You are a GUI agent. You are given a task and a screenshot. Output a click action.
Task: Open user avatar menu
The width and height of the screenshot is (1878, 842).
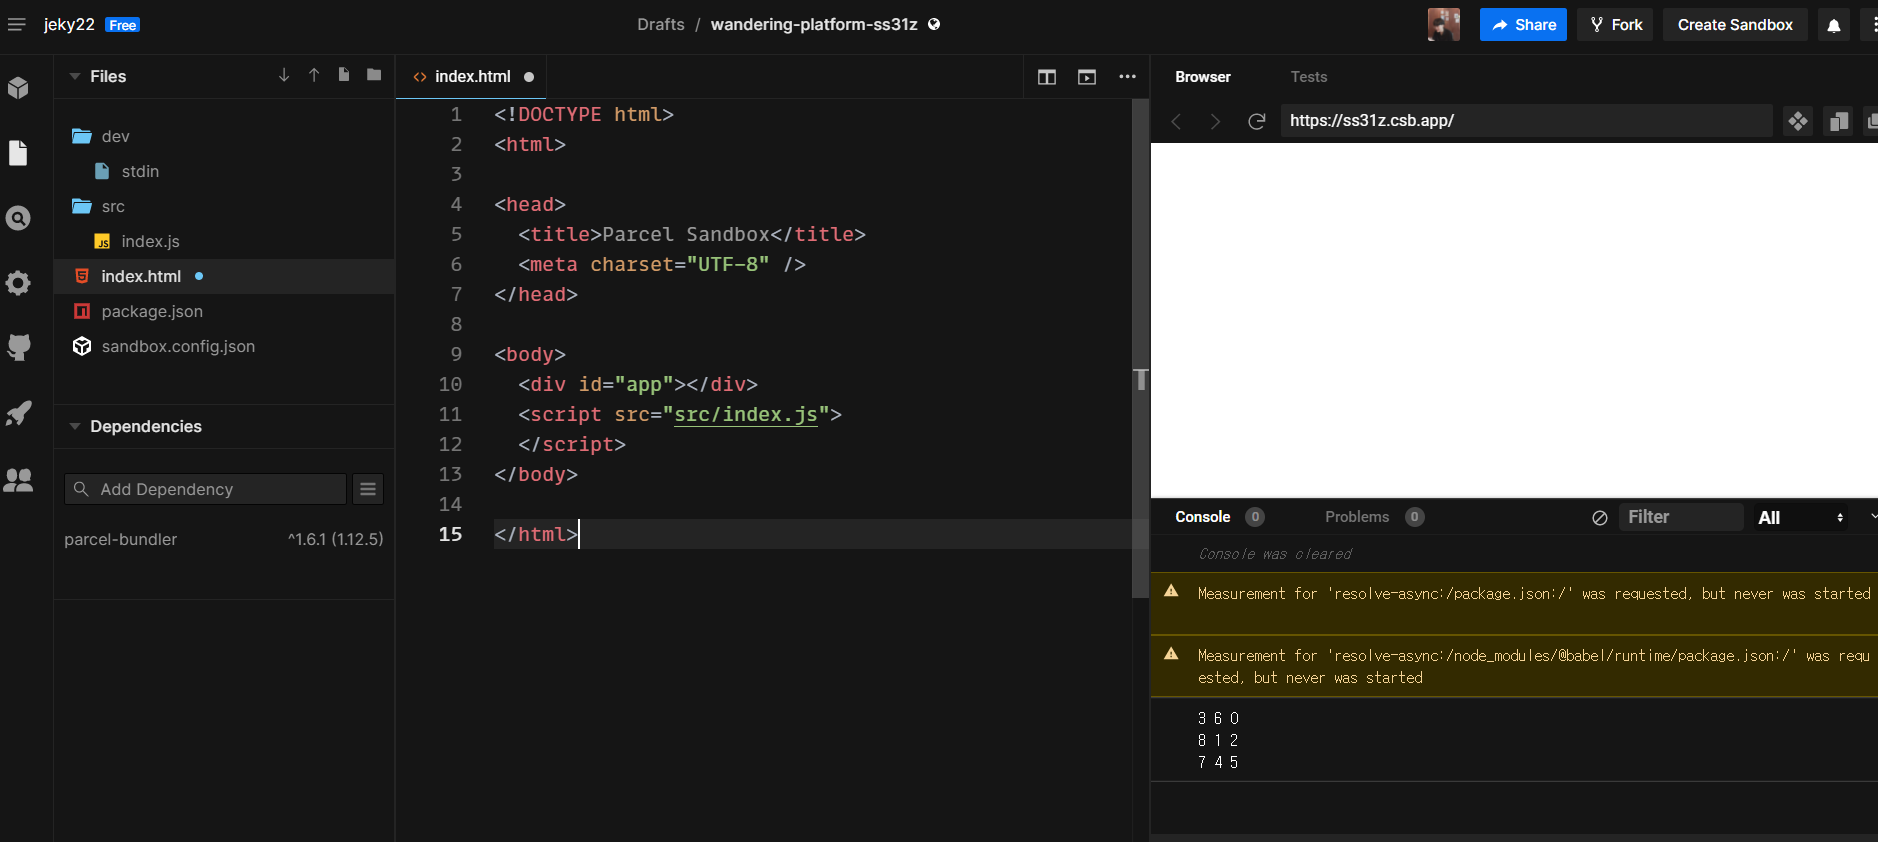pyautogui.click(x=1444, y=25)
